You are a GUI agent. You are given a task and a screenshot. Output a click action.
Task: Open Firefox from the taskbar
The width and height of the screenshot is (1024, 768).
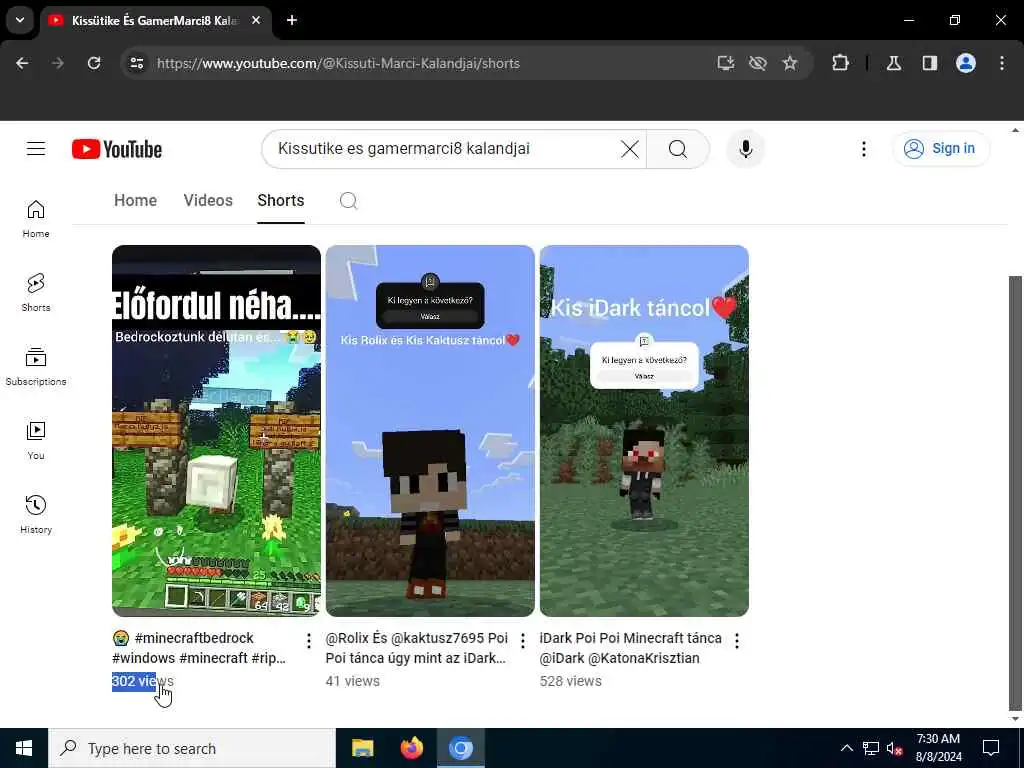pyautogui.click(x=411, y=748)
